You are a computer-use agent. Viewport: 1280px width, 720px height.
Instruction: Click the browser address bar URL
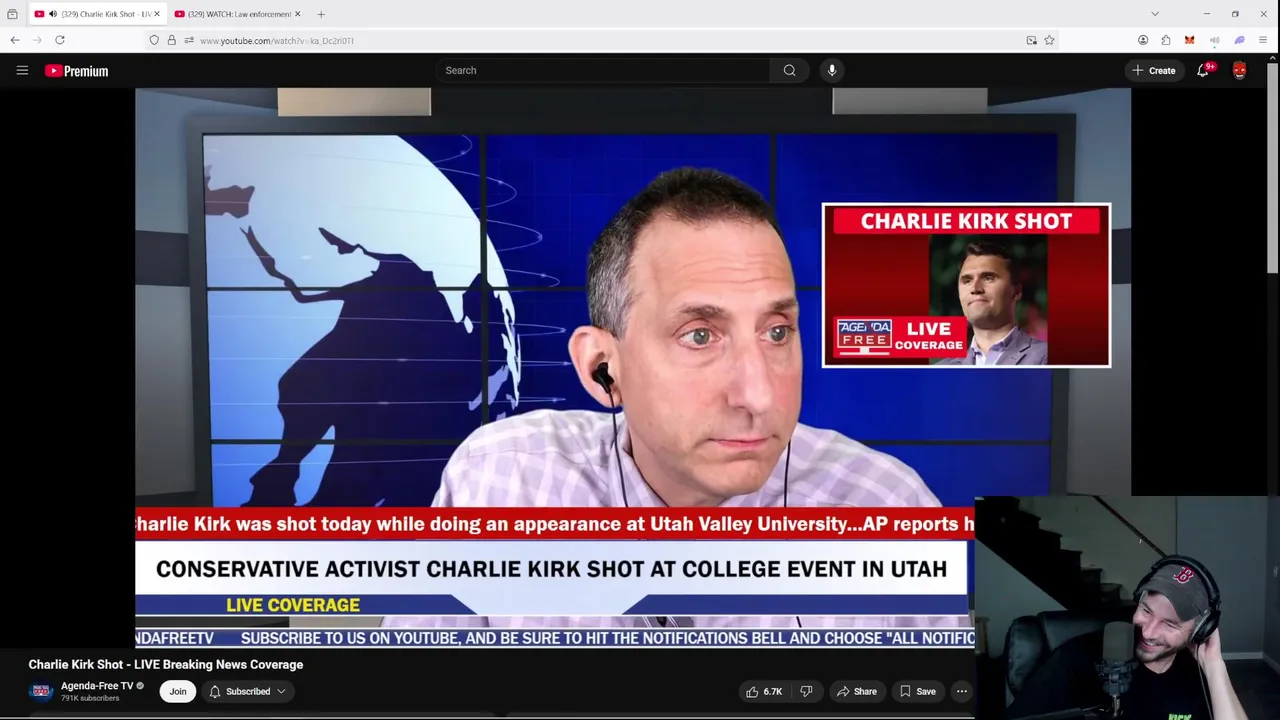point(277,41)
